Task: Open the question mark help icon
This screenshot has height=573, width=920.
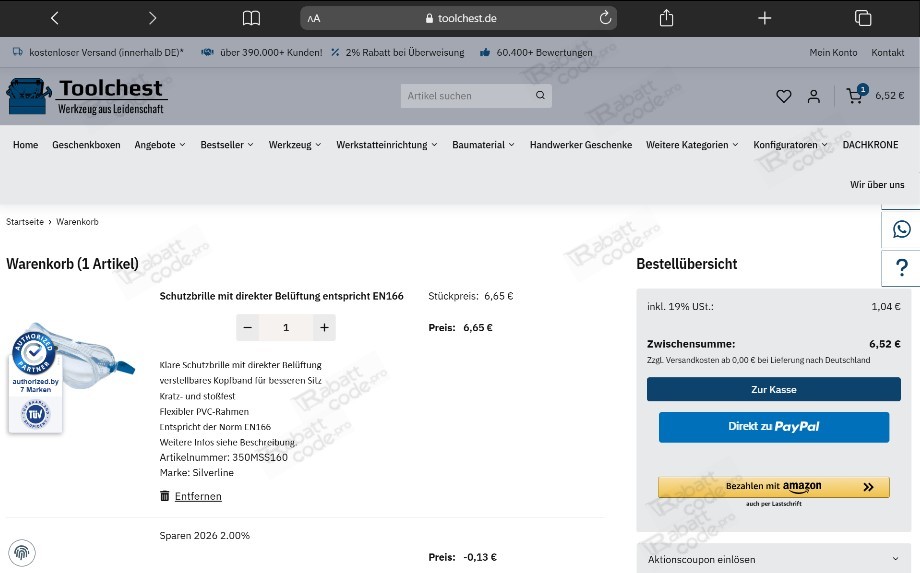Action: (902, 268)
